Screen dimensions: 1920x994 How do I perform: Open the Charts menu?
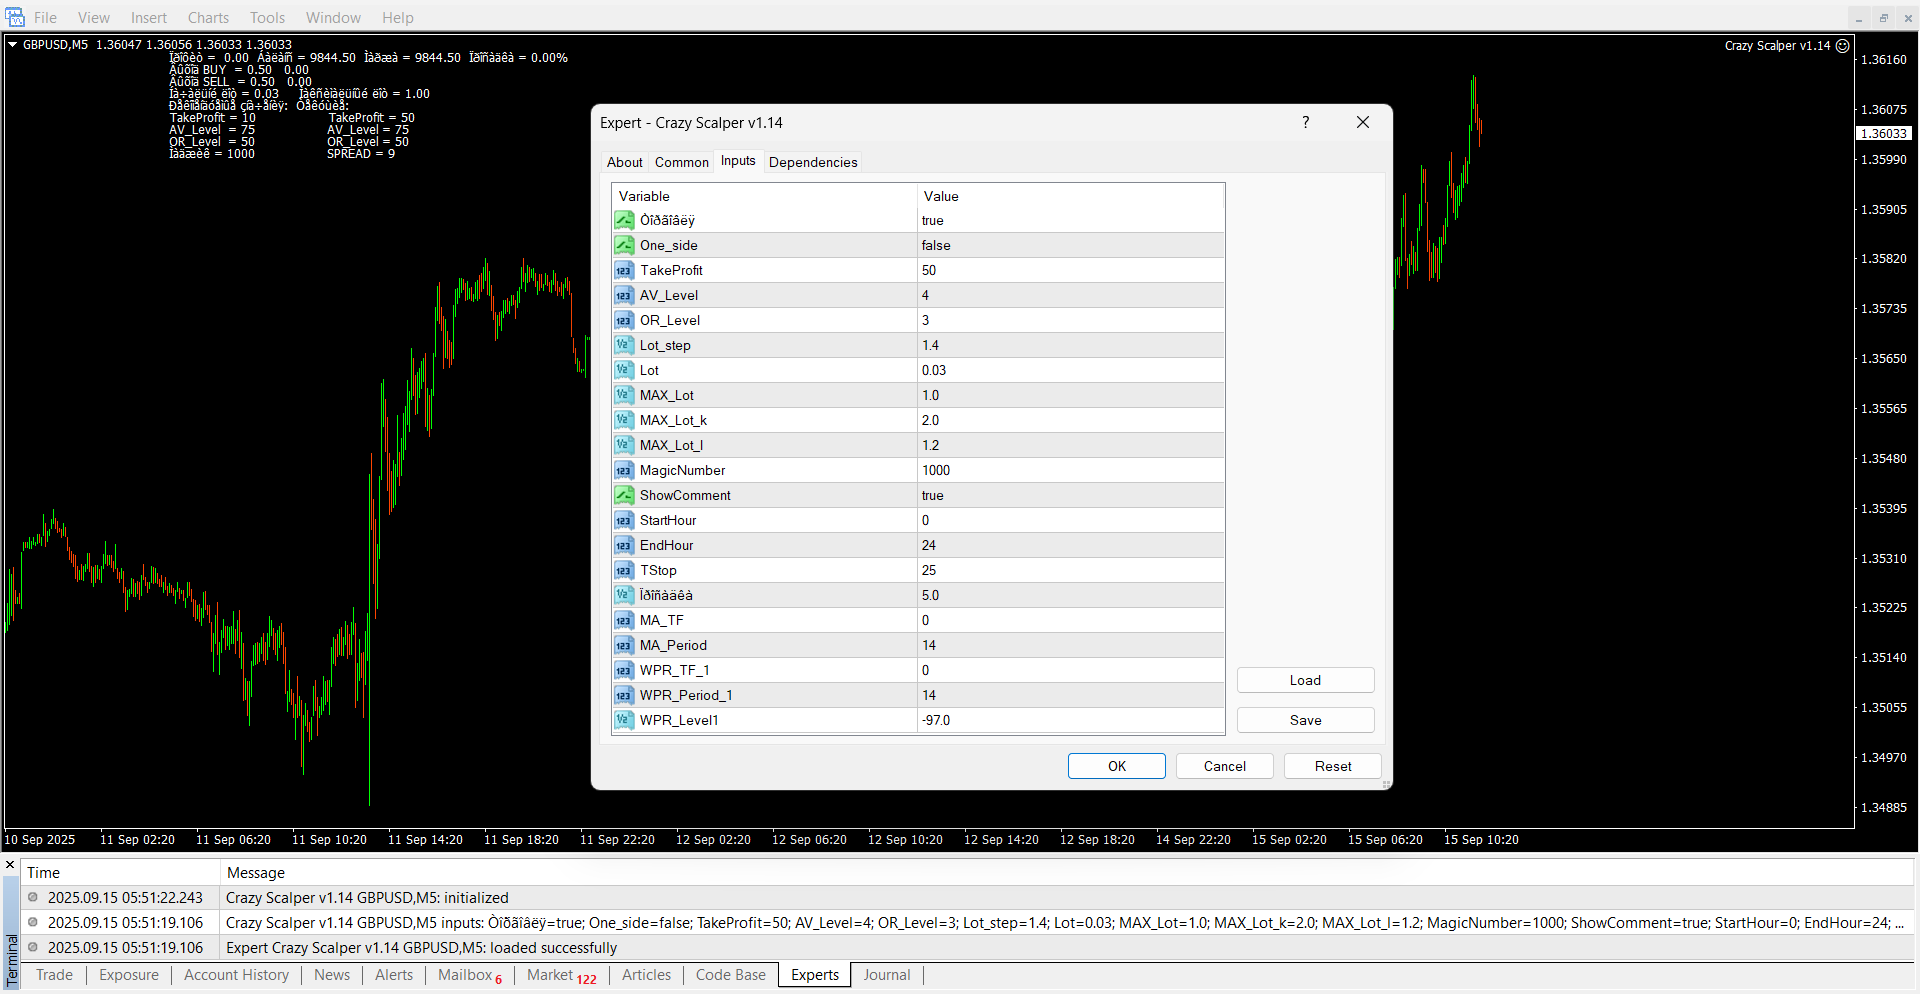pyautogui.click(x=208, y=18)
